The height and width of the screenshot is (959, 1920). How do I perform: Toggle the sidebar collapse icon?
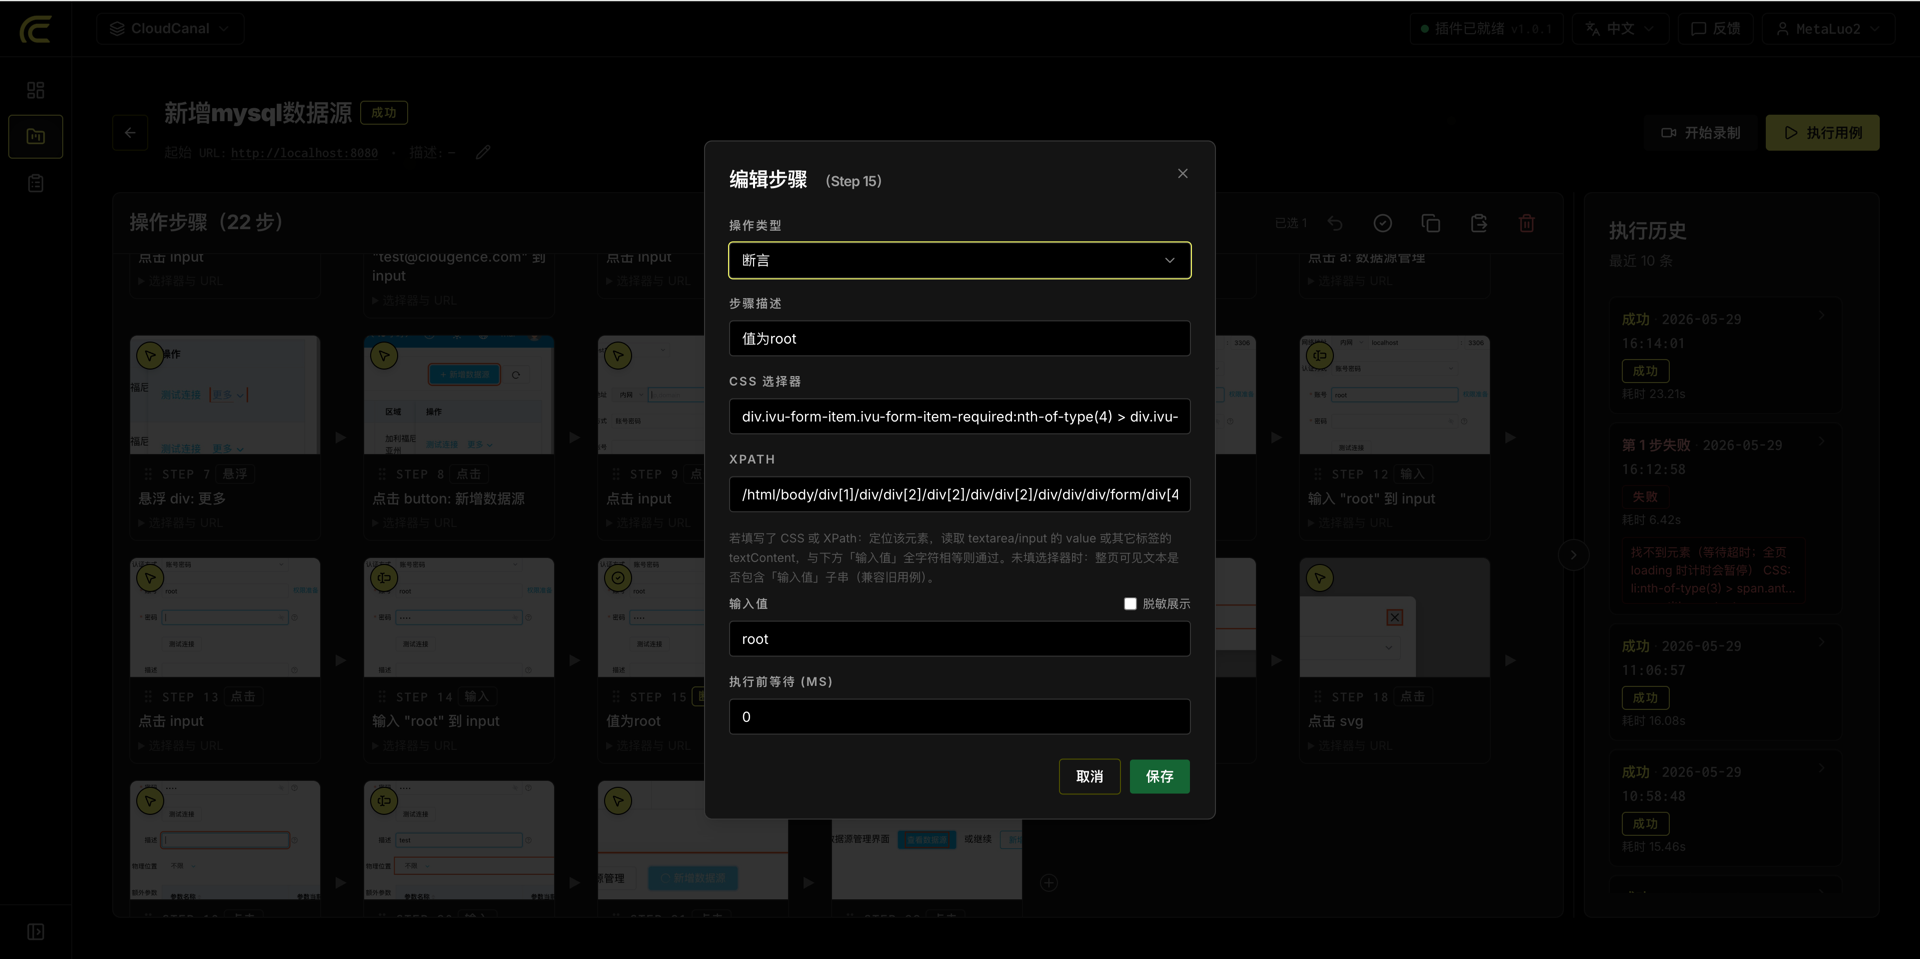coord(36,932)
